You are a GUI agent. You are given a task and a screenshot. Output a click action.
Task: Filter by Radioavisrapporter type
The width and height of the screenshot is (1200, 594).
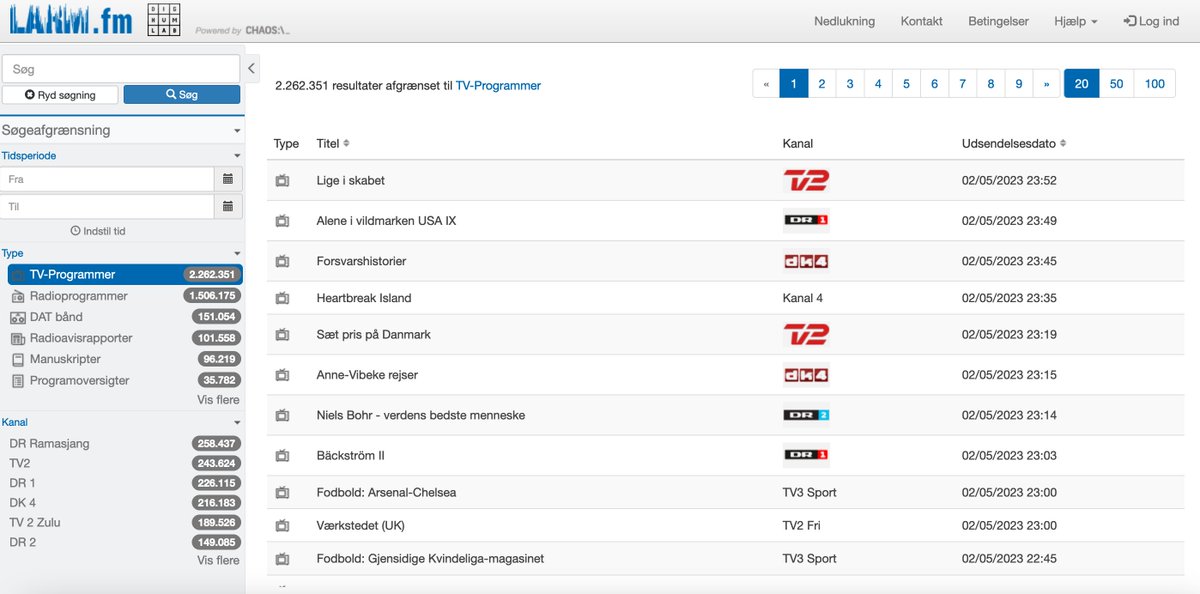click(124, 338)
